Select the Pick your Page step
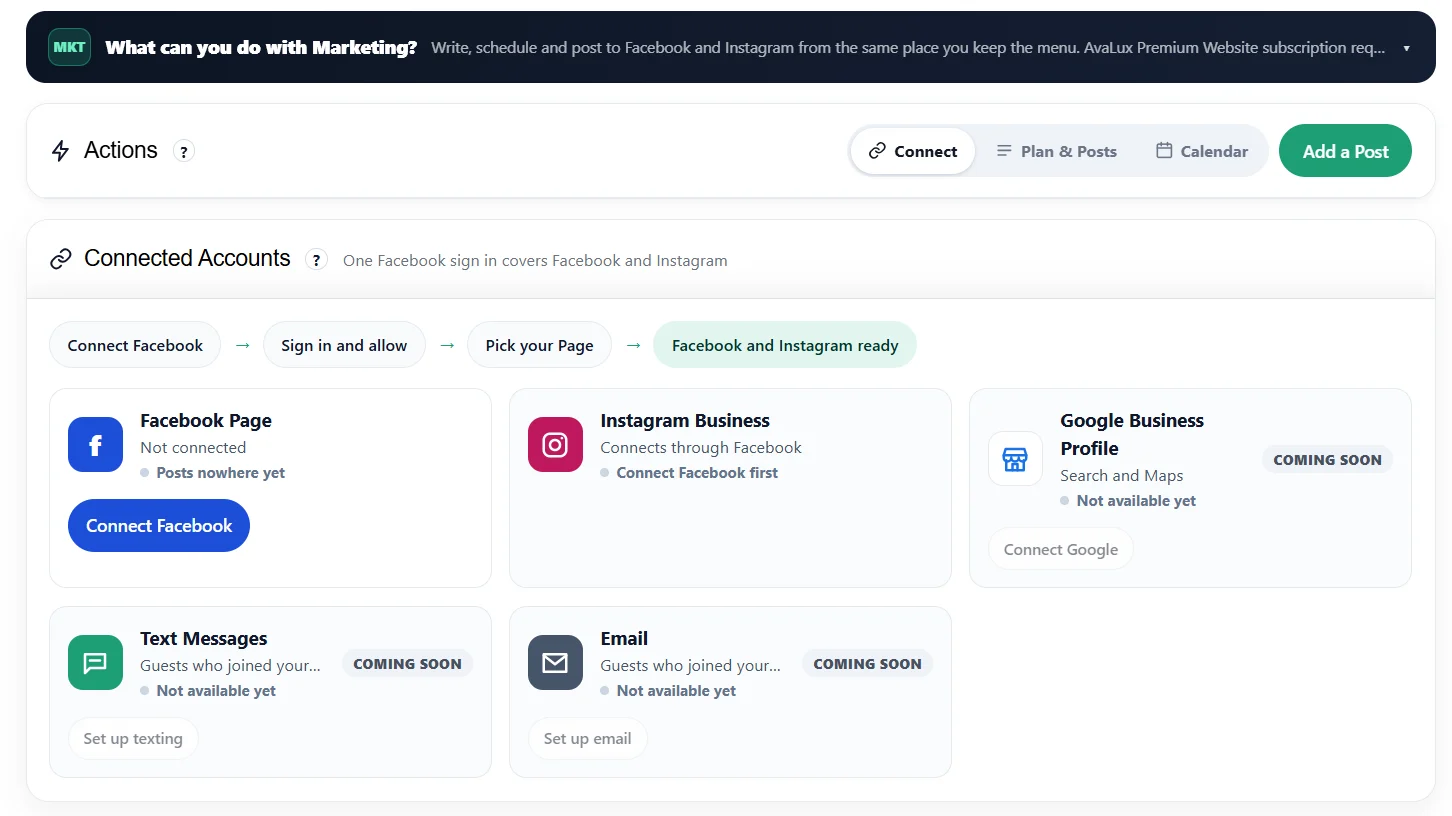The height and width of the screenshot is (816, 1452). (x=540, y=345)
